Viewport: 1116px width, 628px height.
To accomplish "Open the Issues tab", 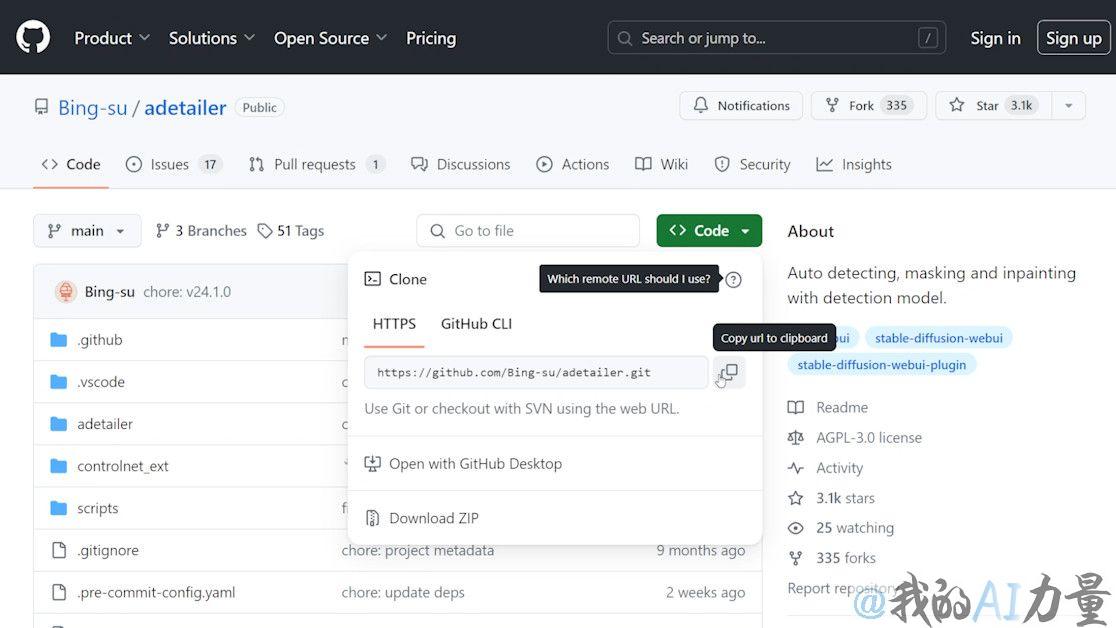I will 174,164.
